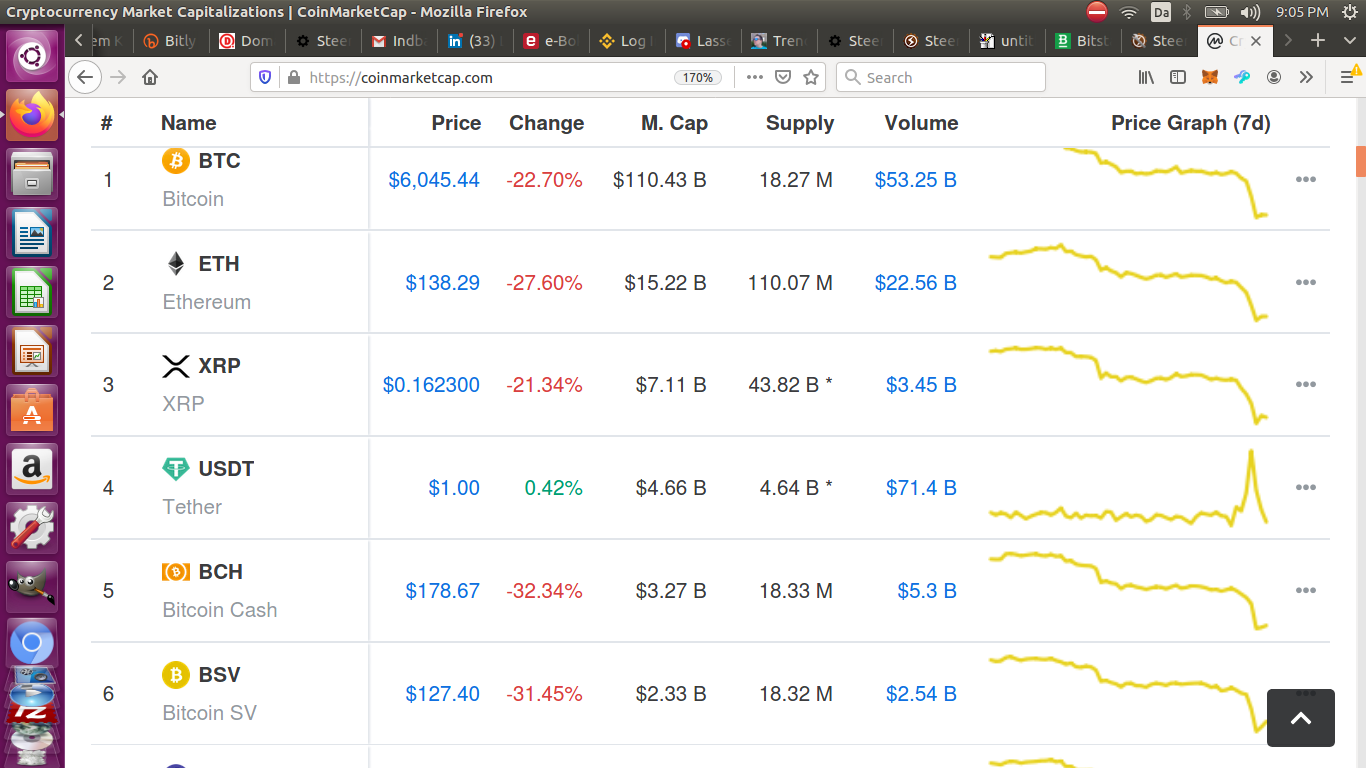
Task: Click the page vertical scrollbar thumb
Action: click(x=1360, y=160)
